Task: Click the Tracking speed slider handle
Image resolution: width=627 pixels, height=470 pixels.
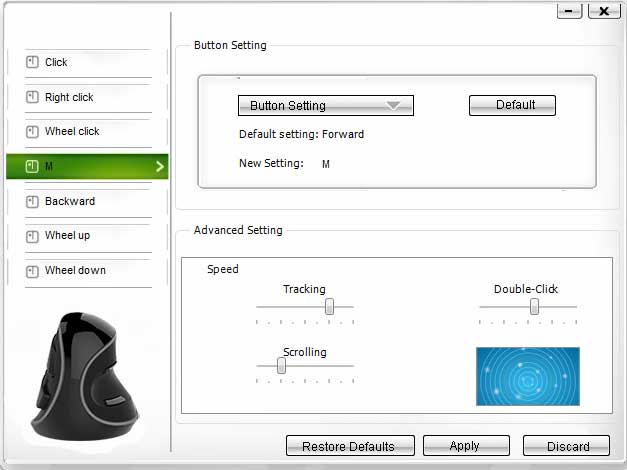Action: [329, 307]
